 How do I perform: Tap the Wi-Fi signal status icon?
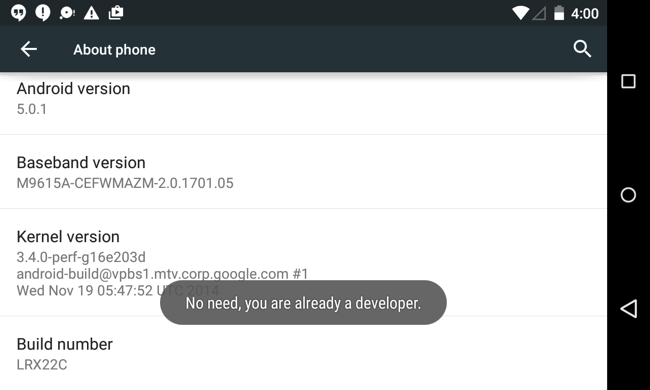point(520,13)
